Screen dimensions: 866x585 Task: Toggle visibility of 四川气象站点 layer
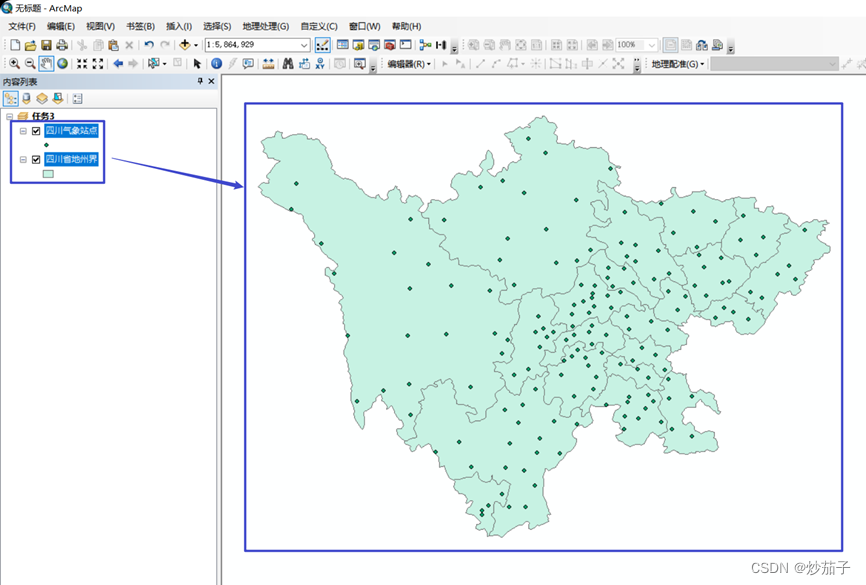click(36, 131)
